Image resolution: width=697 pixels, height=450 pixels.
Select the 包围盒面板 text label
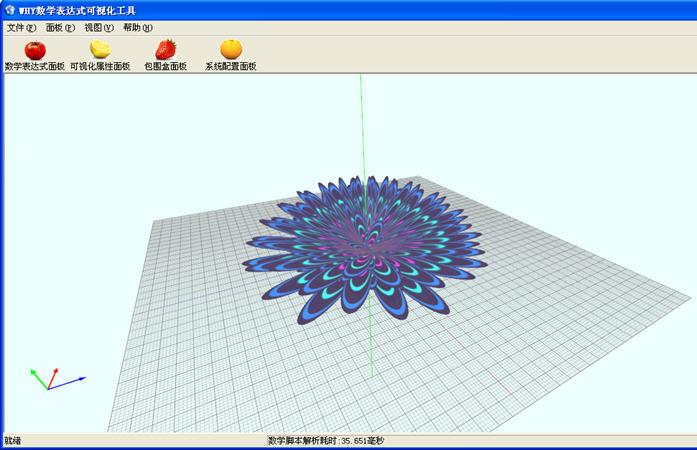click(x=165, y=67)
